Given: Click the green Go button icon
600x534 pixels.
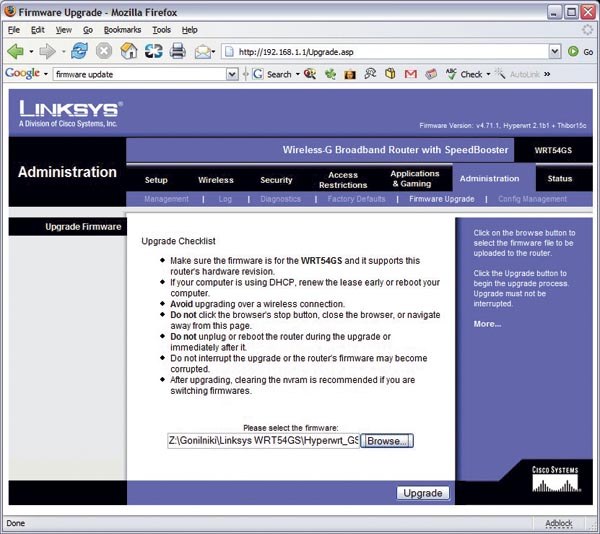Looking at the screenshot, I should tap(573, 51).
